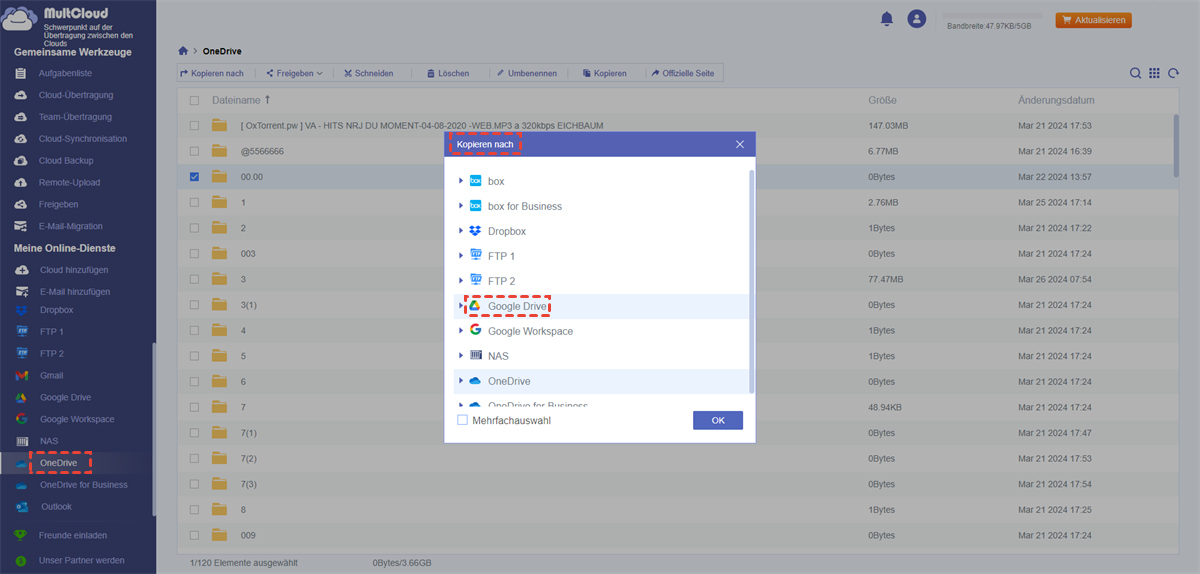Click the Cloud Backup icon in sidebar

pyautogui.click(x=21, y=161)
